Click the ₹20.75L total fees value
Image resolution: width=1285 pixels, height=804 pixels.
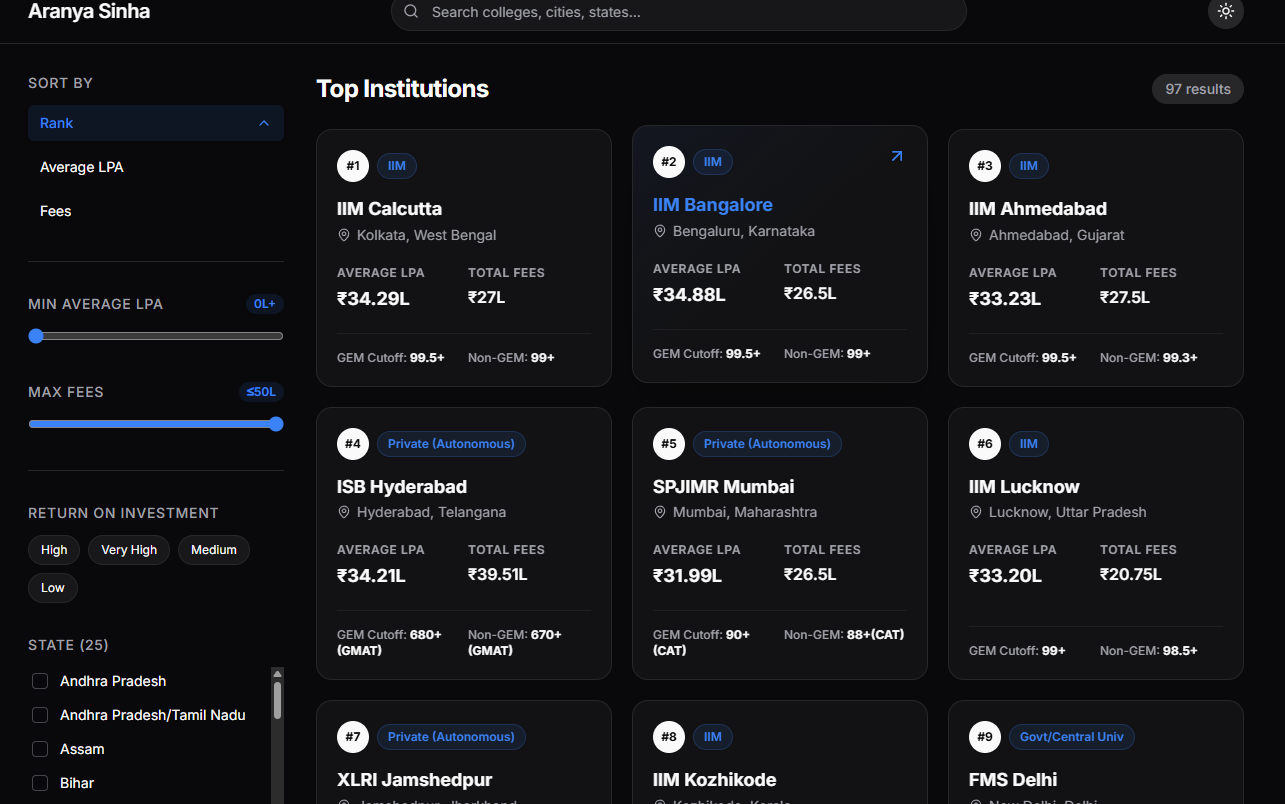tap(1130, 575)
